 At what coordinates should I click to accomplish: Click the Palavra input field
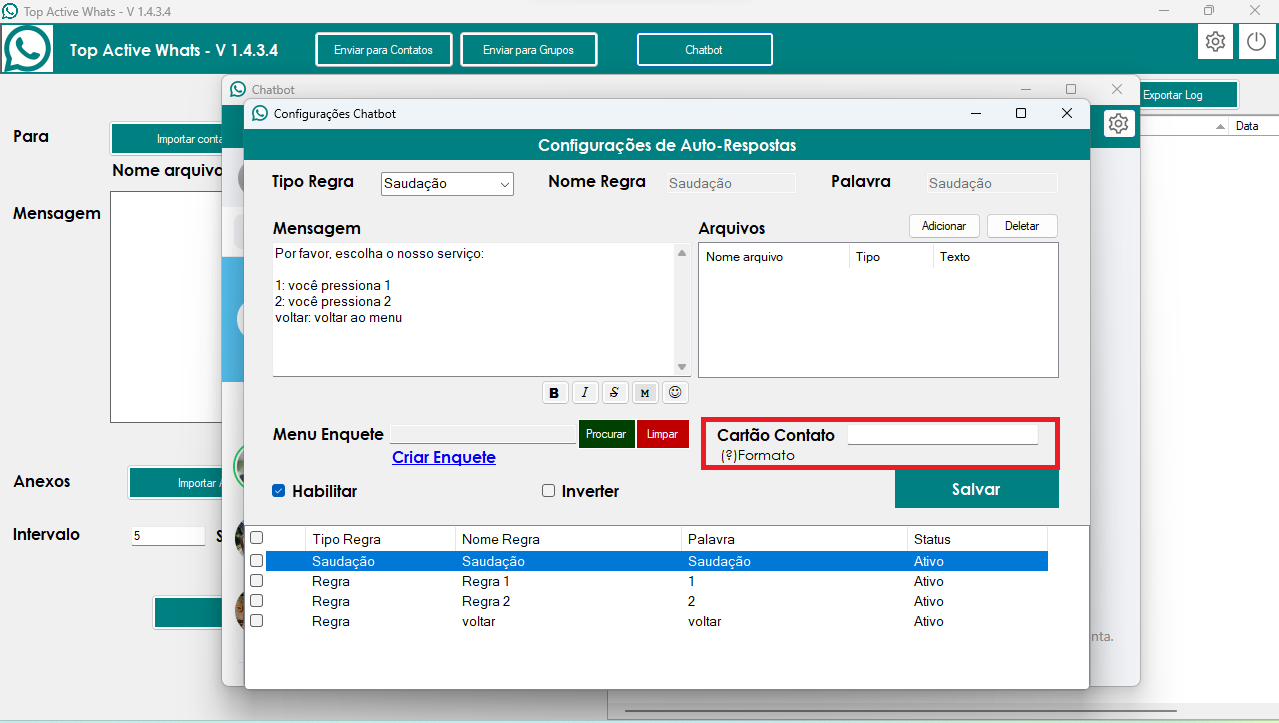coord(991,183)
